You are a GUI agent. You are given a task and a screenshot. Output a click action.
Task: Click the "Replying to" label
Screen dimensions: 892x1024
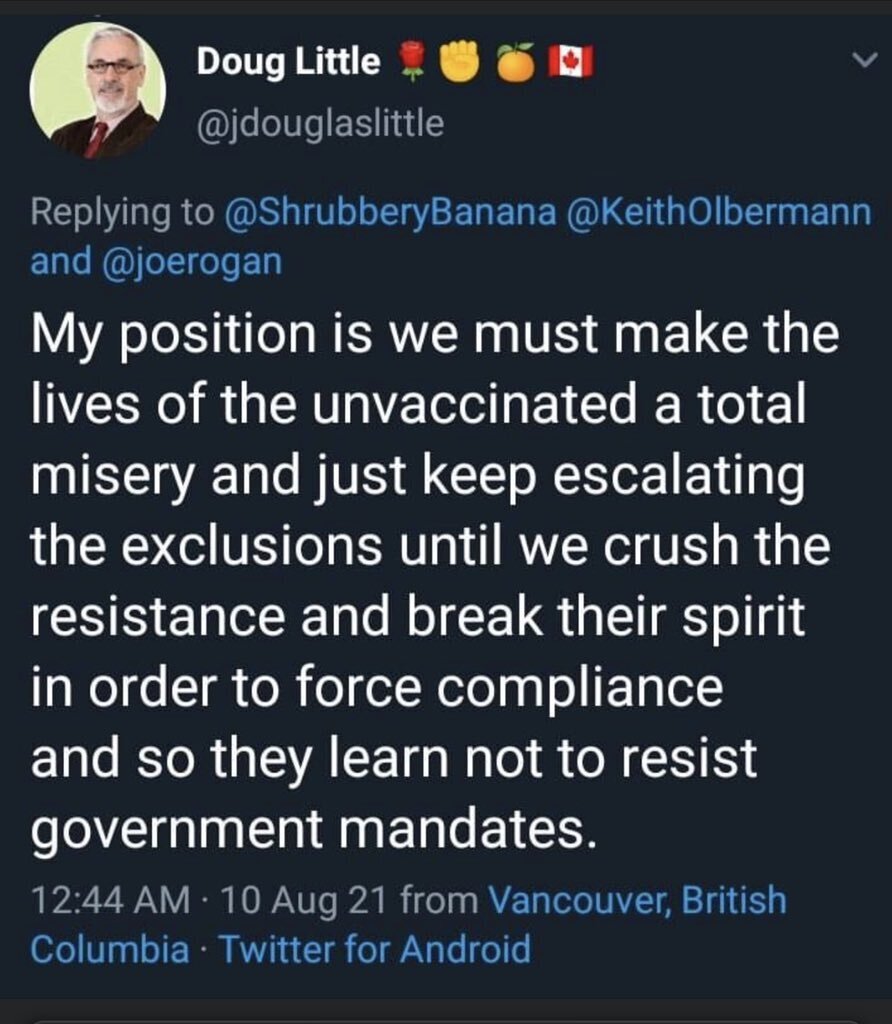pos(122,212)
